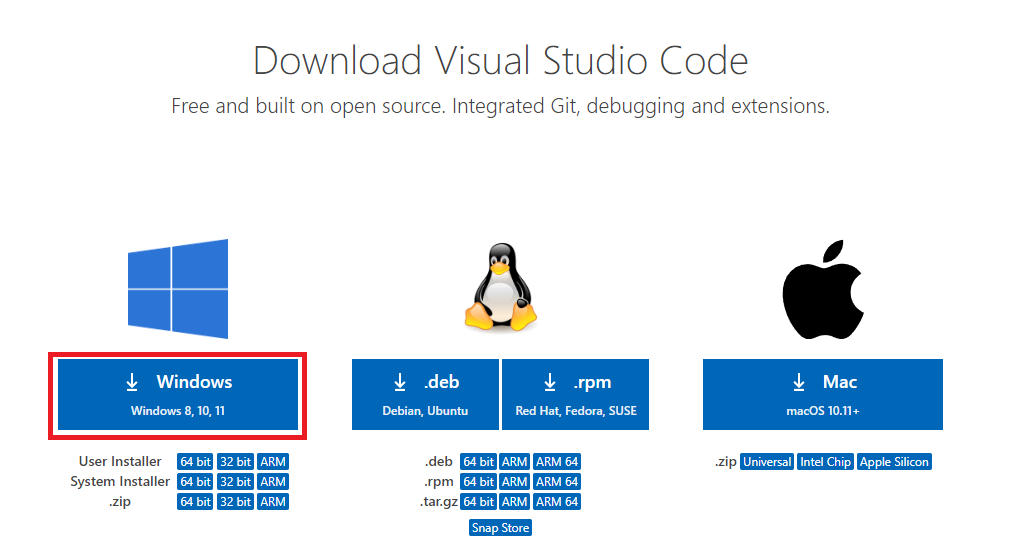Download the .deb package for Debian, Ubuntu
This screenshot has width=1013, height=552.
(x=425, y=395)
